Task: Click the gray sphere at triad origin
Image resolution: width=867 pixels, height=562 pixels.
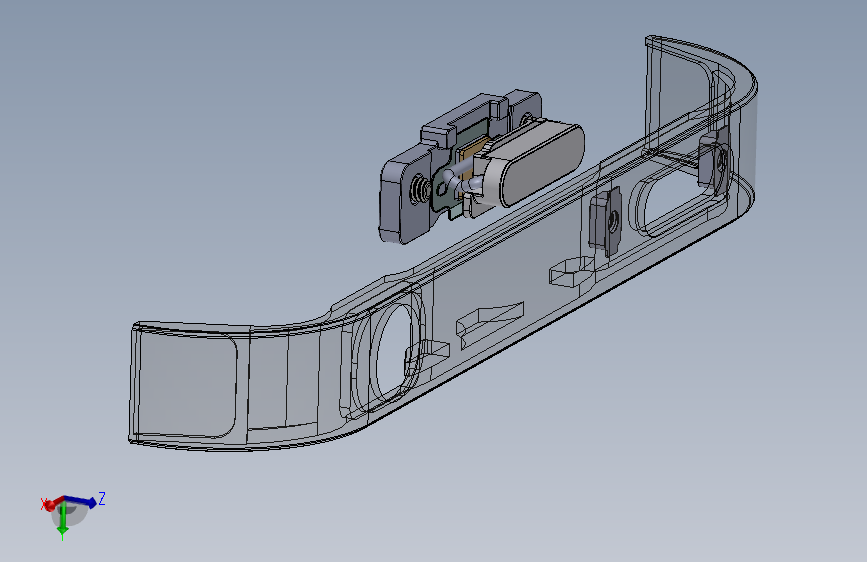Action: [x=70, y=514]
